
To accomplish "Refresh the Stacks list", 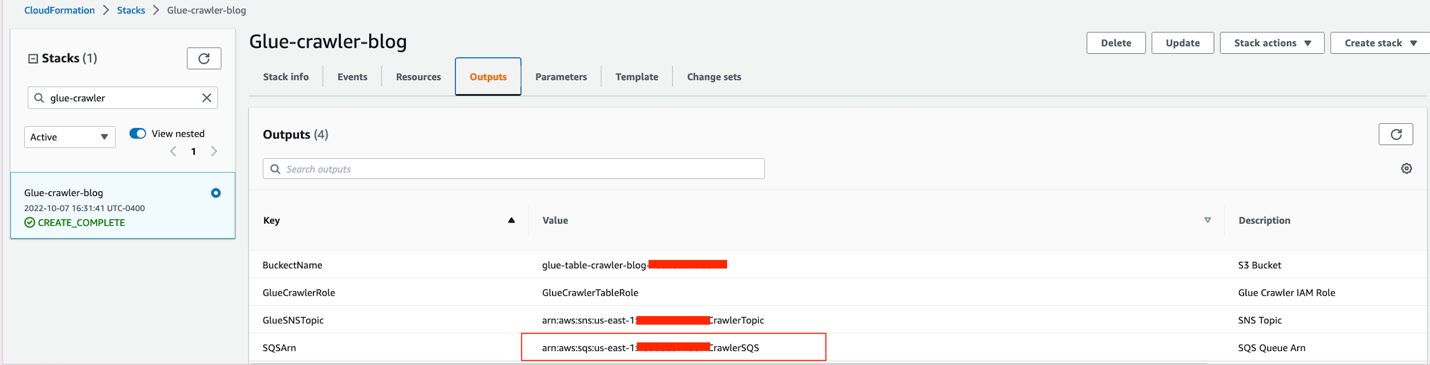I will pyautogui.click(x=204, y=58).
